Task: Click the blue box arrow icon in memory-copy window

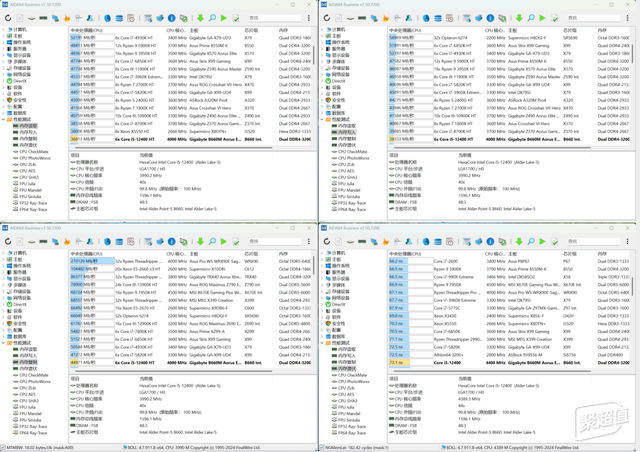Action: pyautogui.click(x=160, y=241)
